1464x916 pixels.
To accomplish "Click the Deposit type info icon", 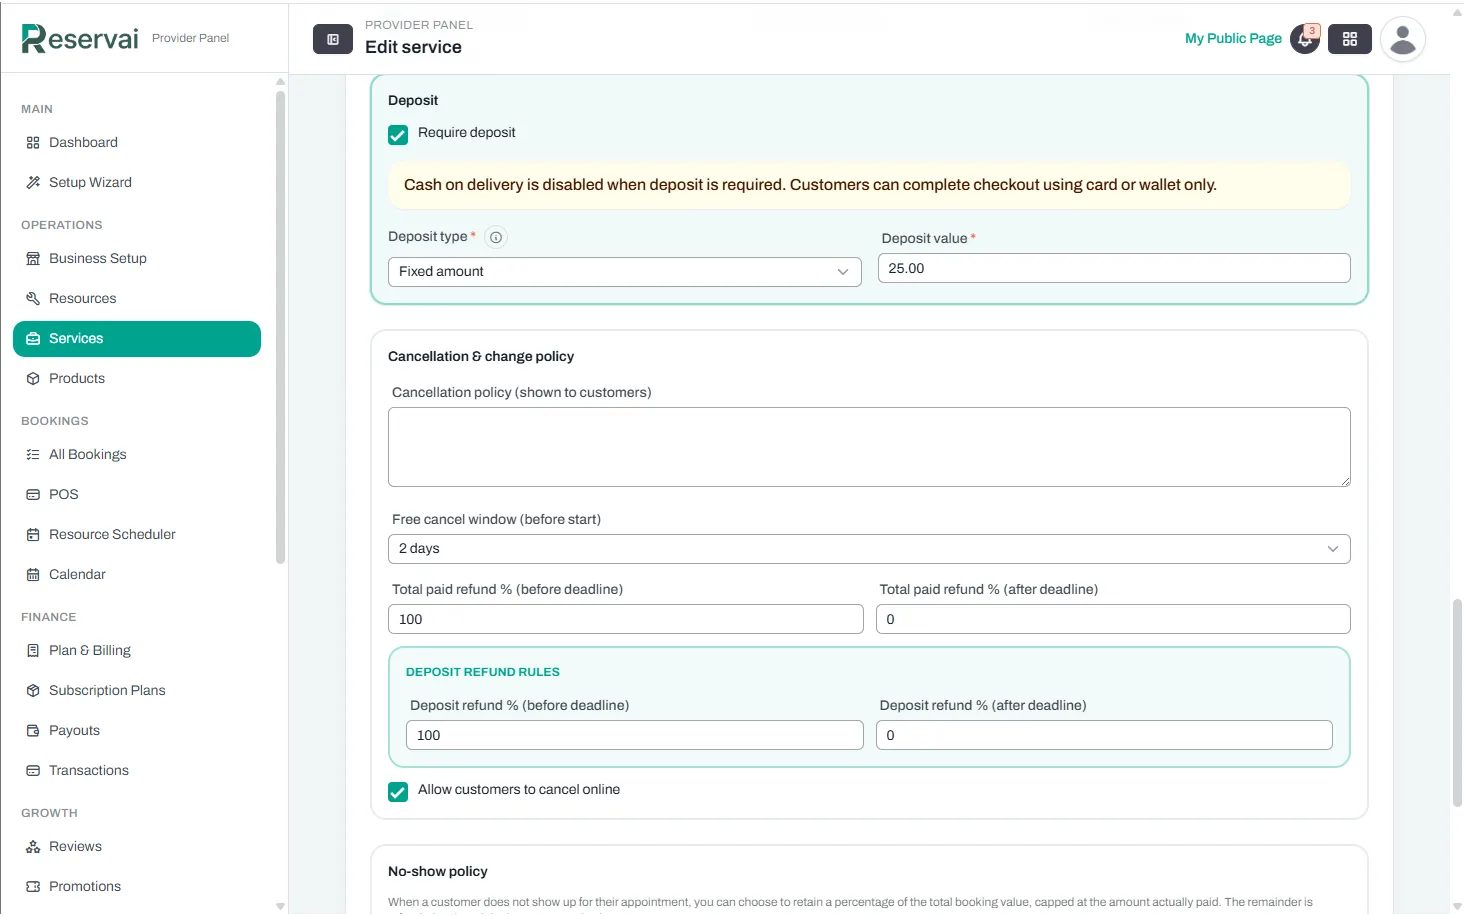I will (x=496, y=237).
